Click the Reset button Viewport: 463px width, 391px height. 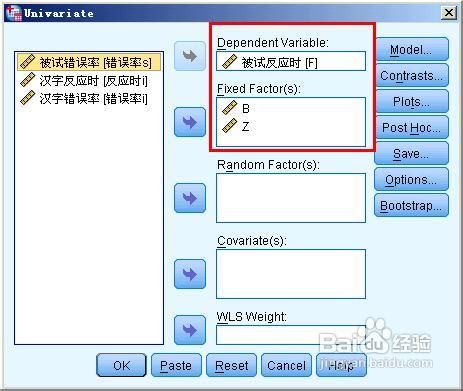tap(231, 365)
